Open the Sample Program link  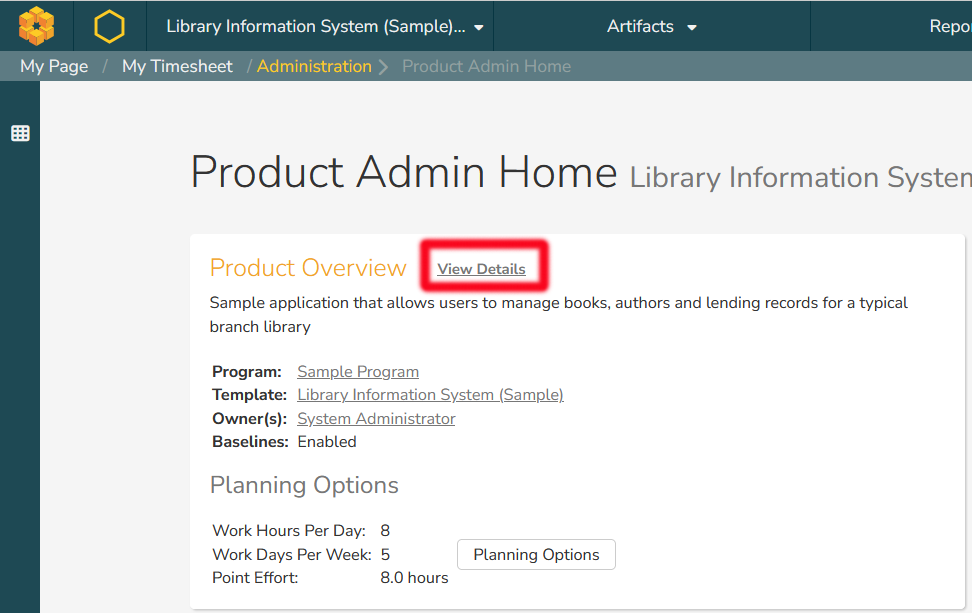click(358, 372)
